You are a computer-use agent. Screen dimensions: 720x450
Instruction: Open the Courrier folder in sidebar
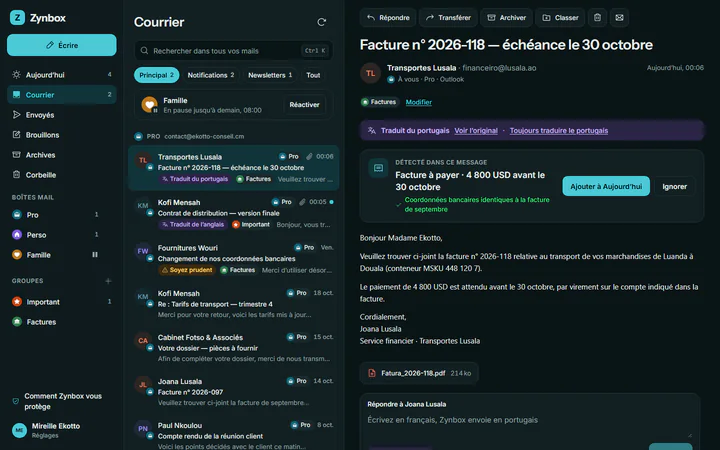tap(62, 95)
